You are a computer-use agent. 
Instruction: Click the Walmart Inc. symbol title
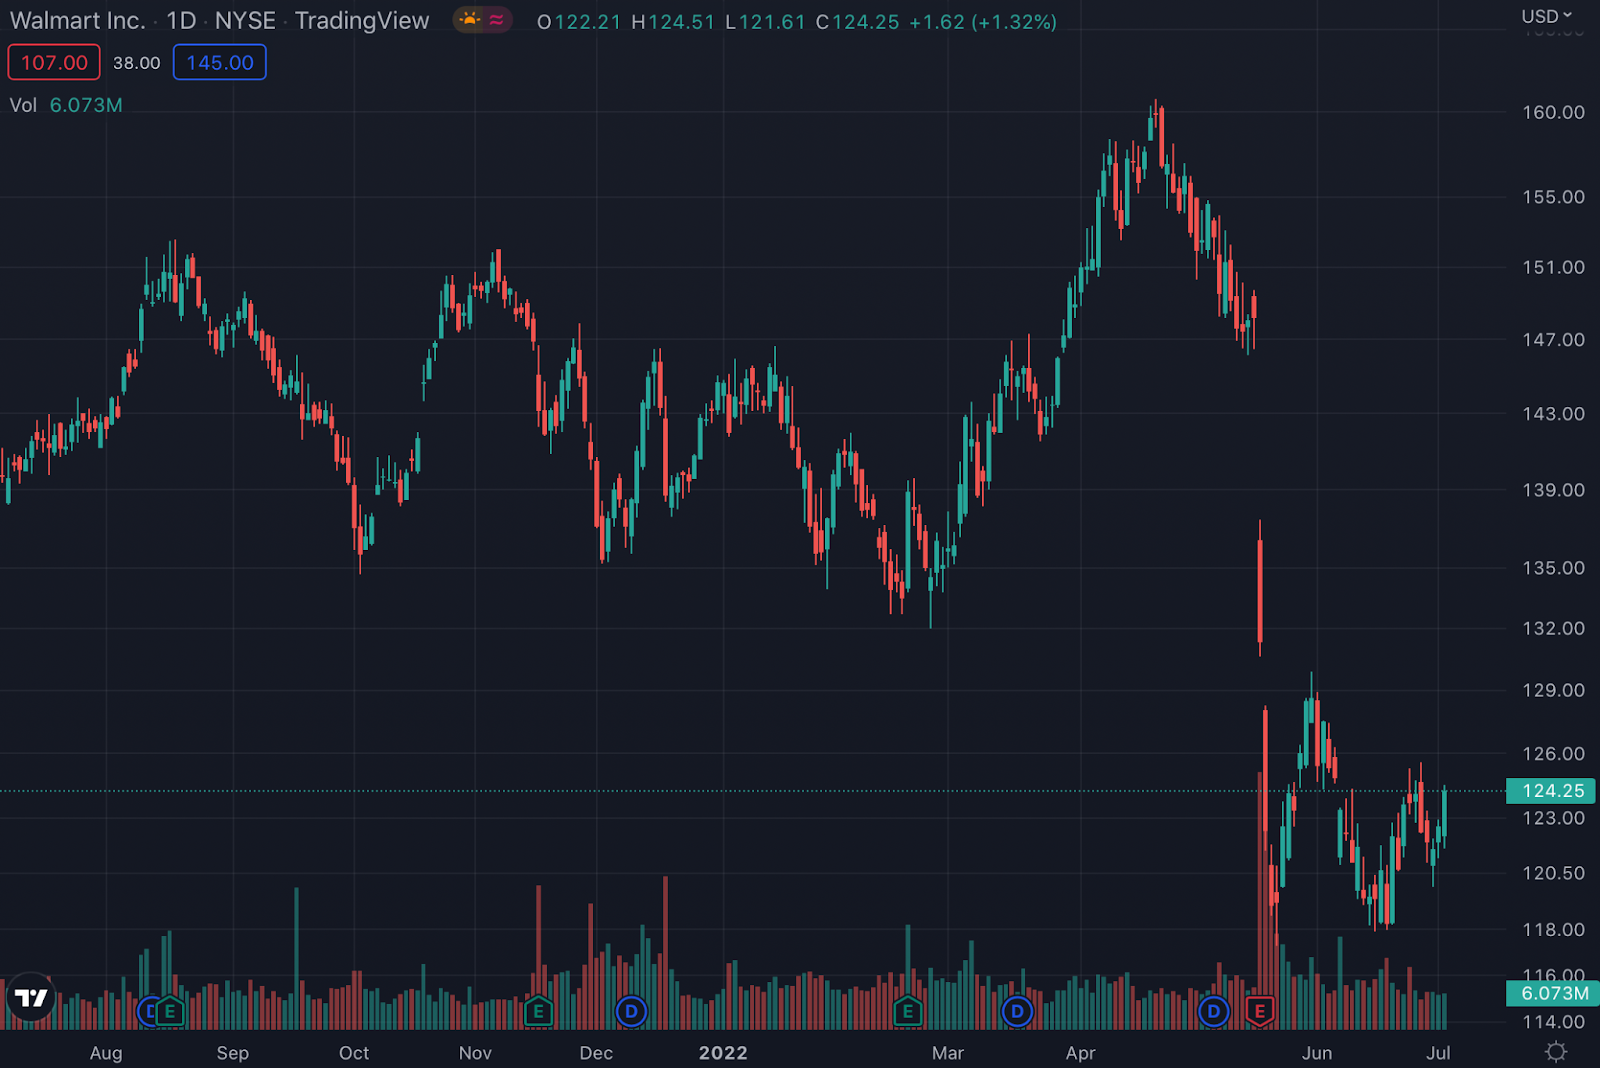(x=77, y=21)
